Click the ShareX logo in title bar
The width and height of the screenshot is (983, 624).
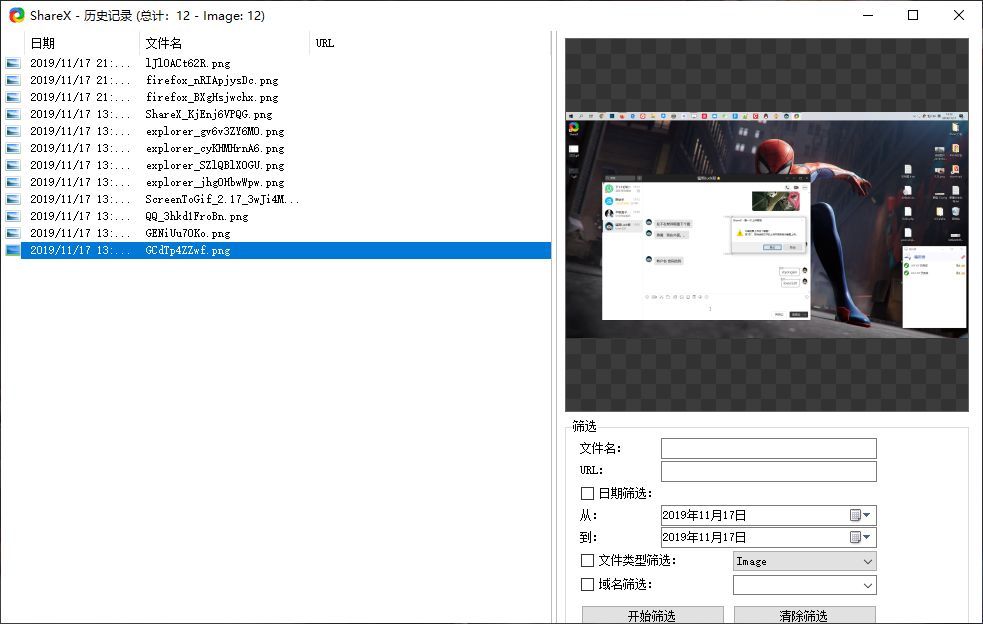coord(16,15)
